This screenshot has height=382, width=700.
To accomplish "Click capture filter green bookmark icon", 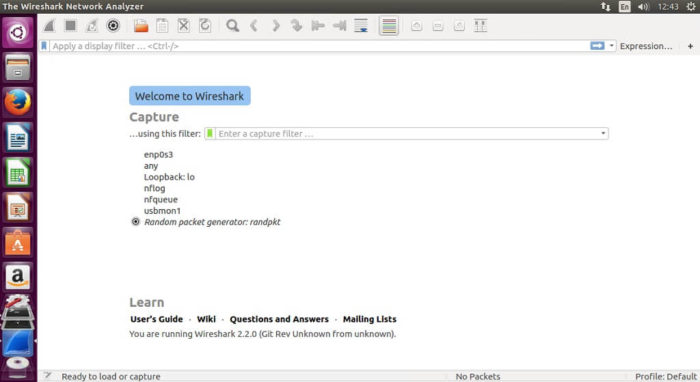I will pos(209,133).
